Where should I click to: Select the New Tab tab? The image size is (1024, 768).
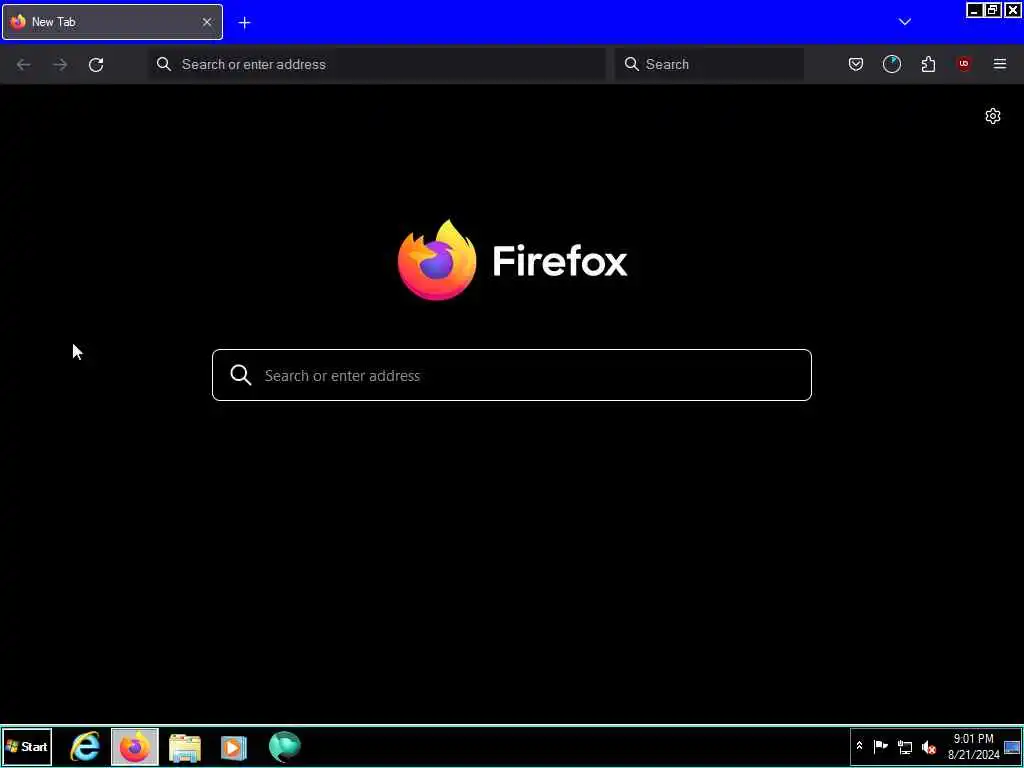pyautogui.click(x=112, y=22)
